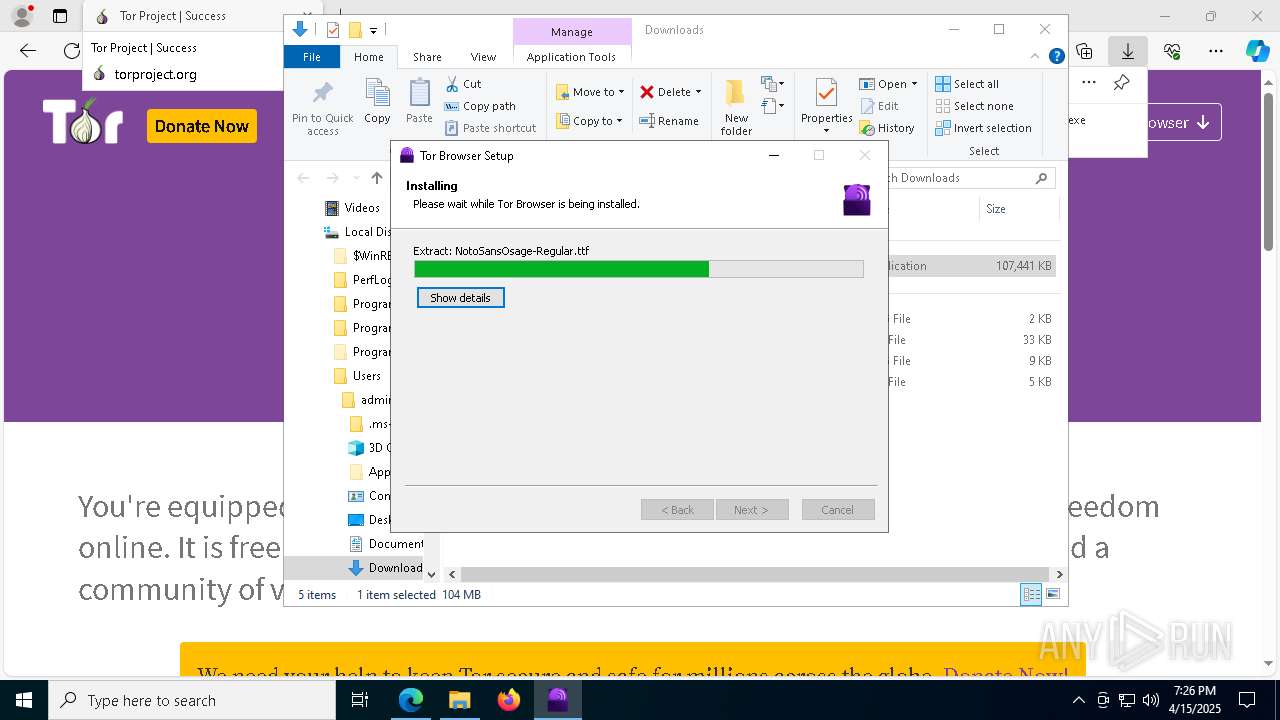Image resolution: width=1280 pixels, height=720 pixels.
Task: Click the Tor Browser Setup logo icon
Action: tap(856, 199)
